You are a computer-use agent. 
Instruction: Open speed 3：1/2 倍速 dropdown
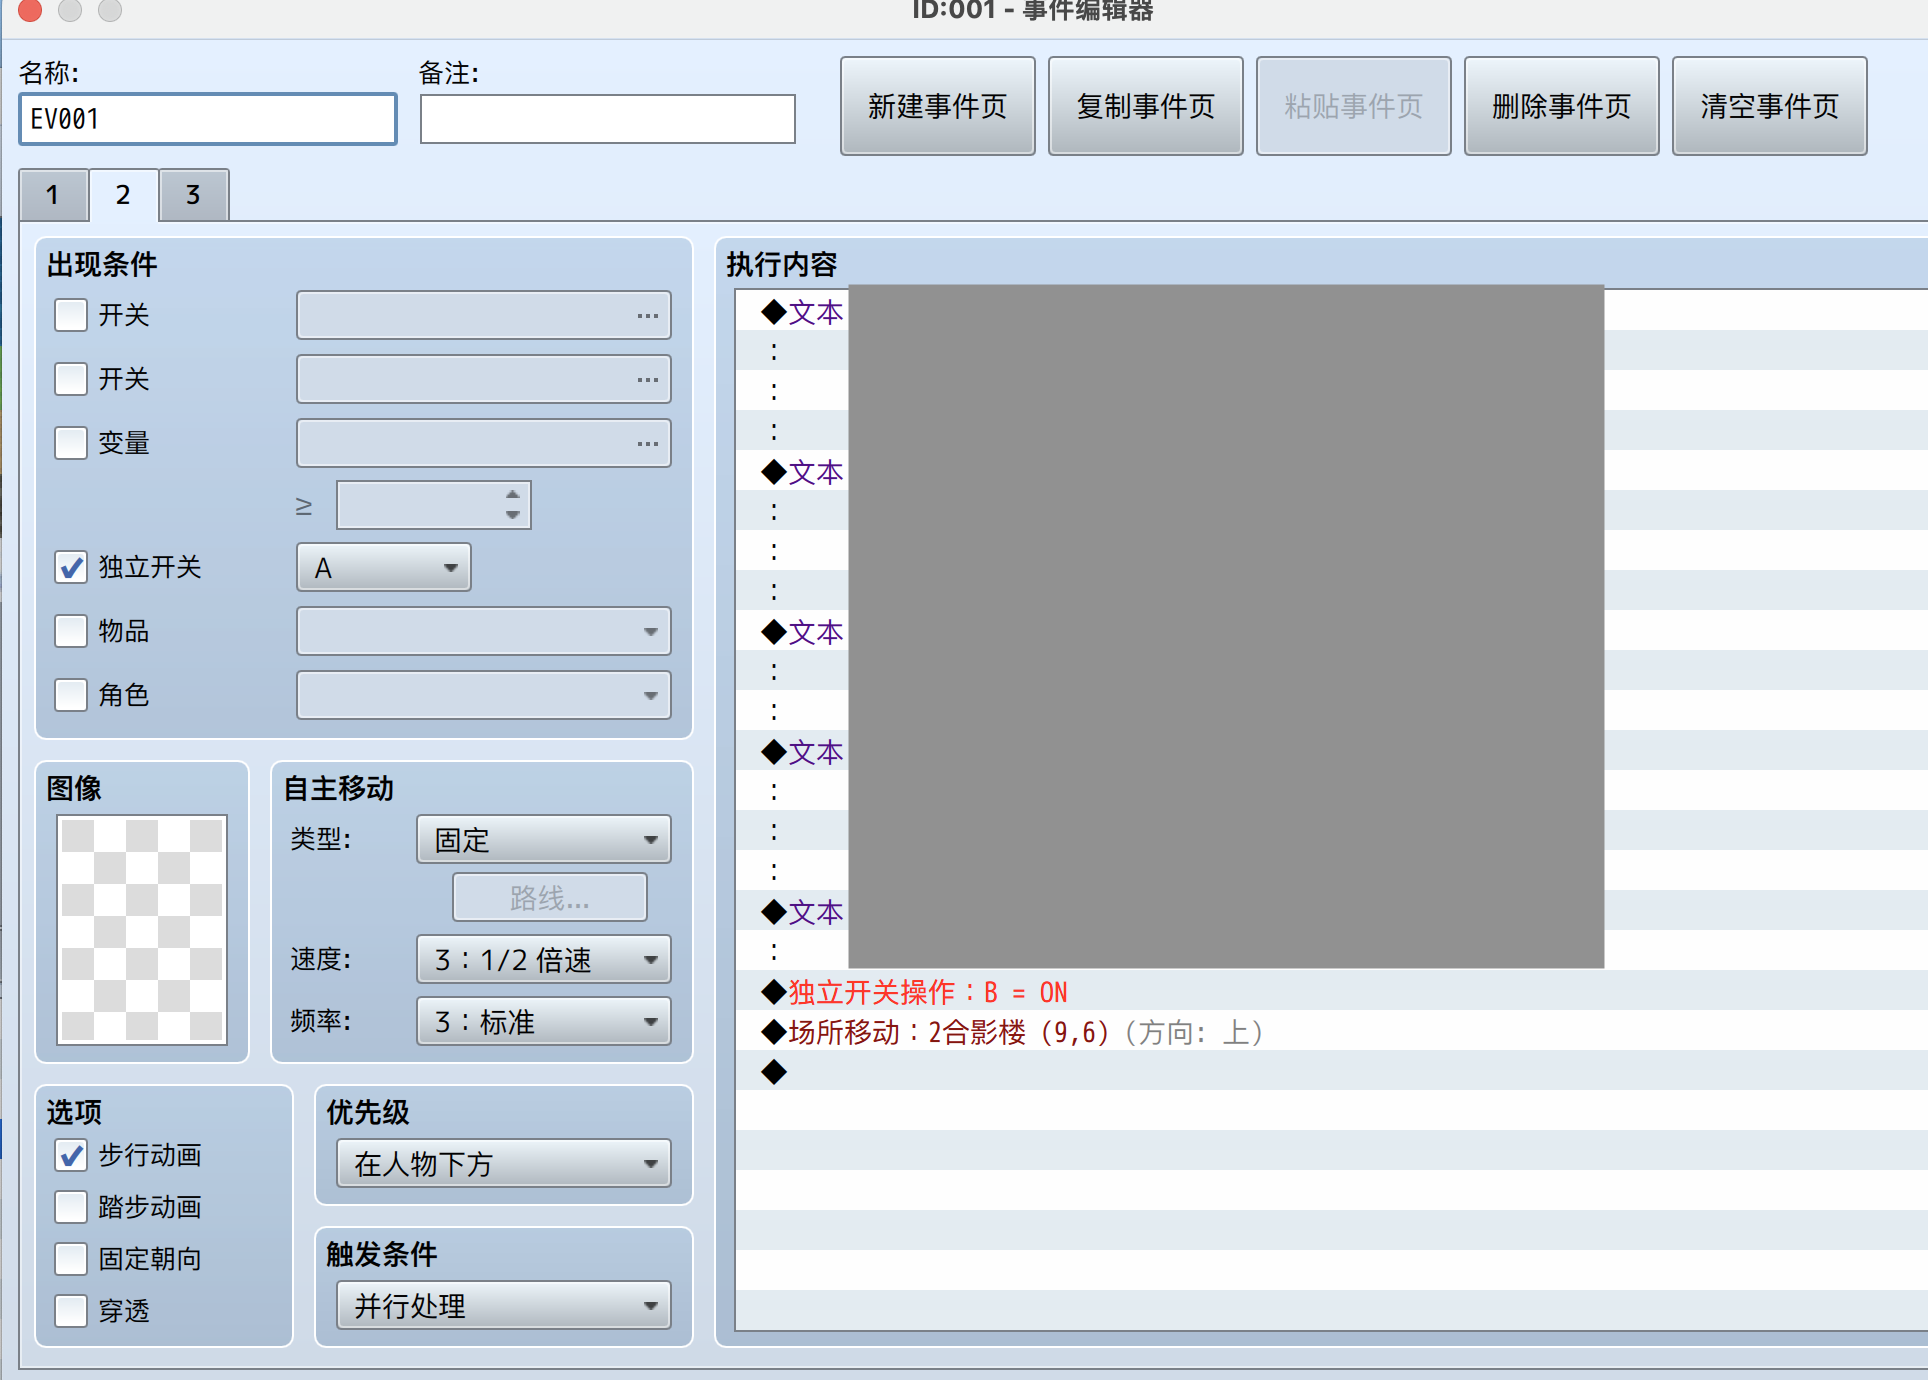click(x=544, y=960)
